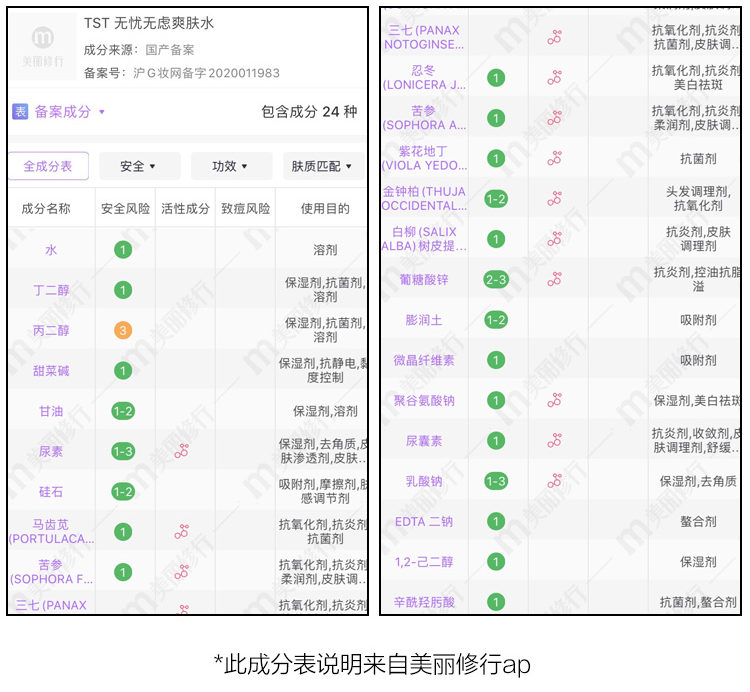This screenshot has width=750, height=692.
Task: Click the 2-3 safety badge for 葡糖酸锌
Action: (x=496, y=279)
